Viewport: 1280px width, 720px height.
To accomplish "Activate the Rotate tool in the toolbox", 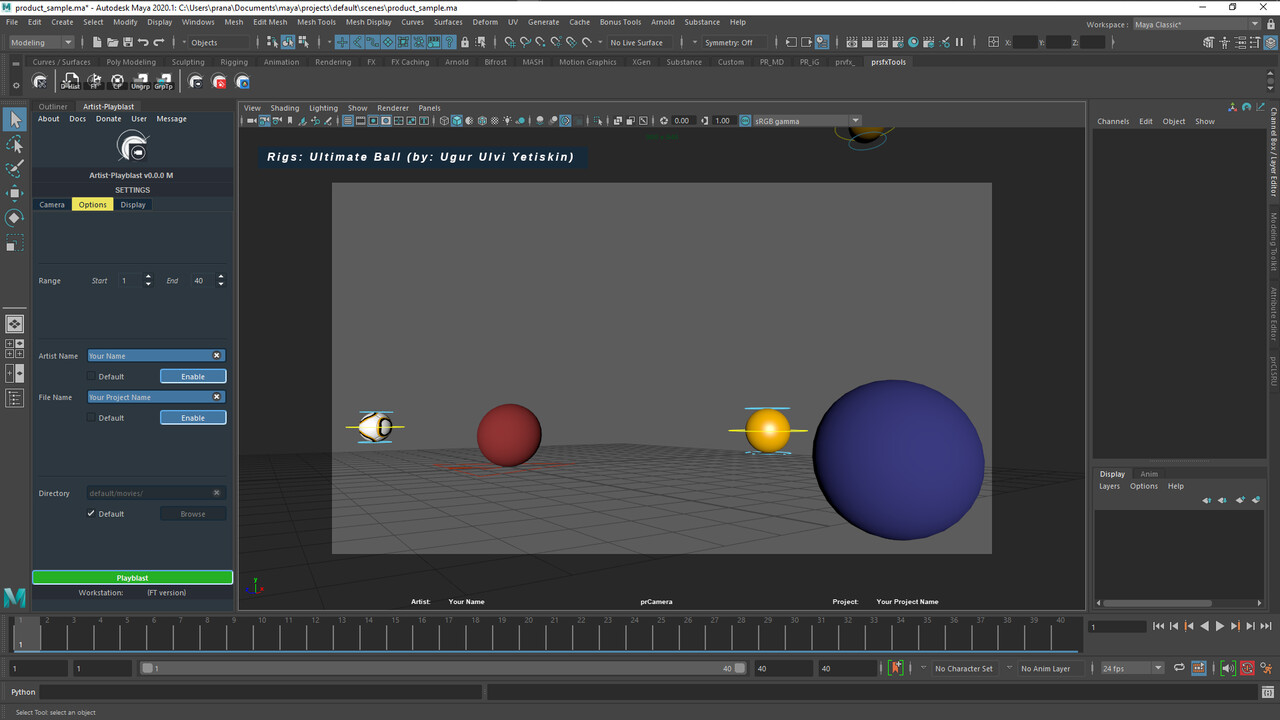I will click(14, 217).
